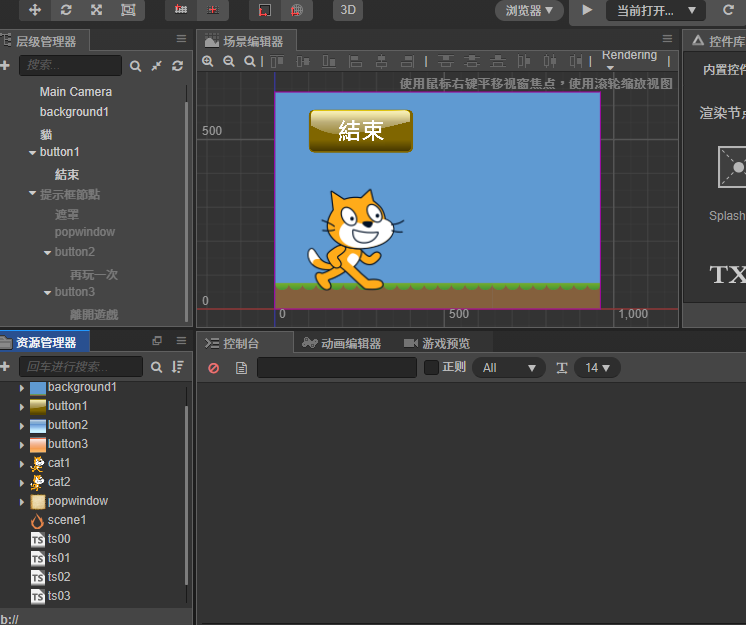
Task: Select the Scale transform tool
Action: coord(97,10)
